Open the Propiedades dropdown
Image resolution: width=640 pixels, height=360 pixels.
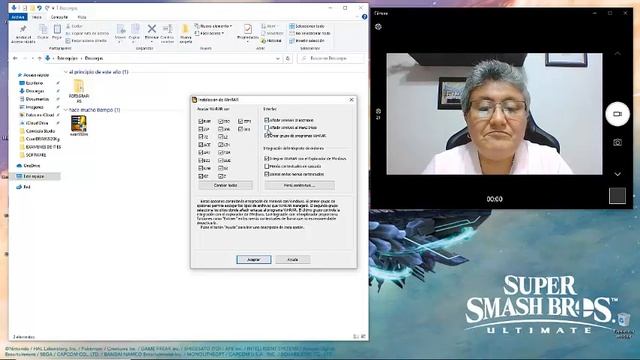(x=247, y=42)
